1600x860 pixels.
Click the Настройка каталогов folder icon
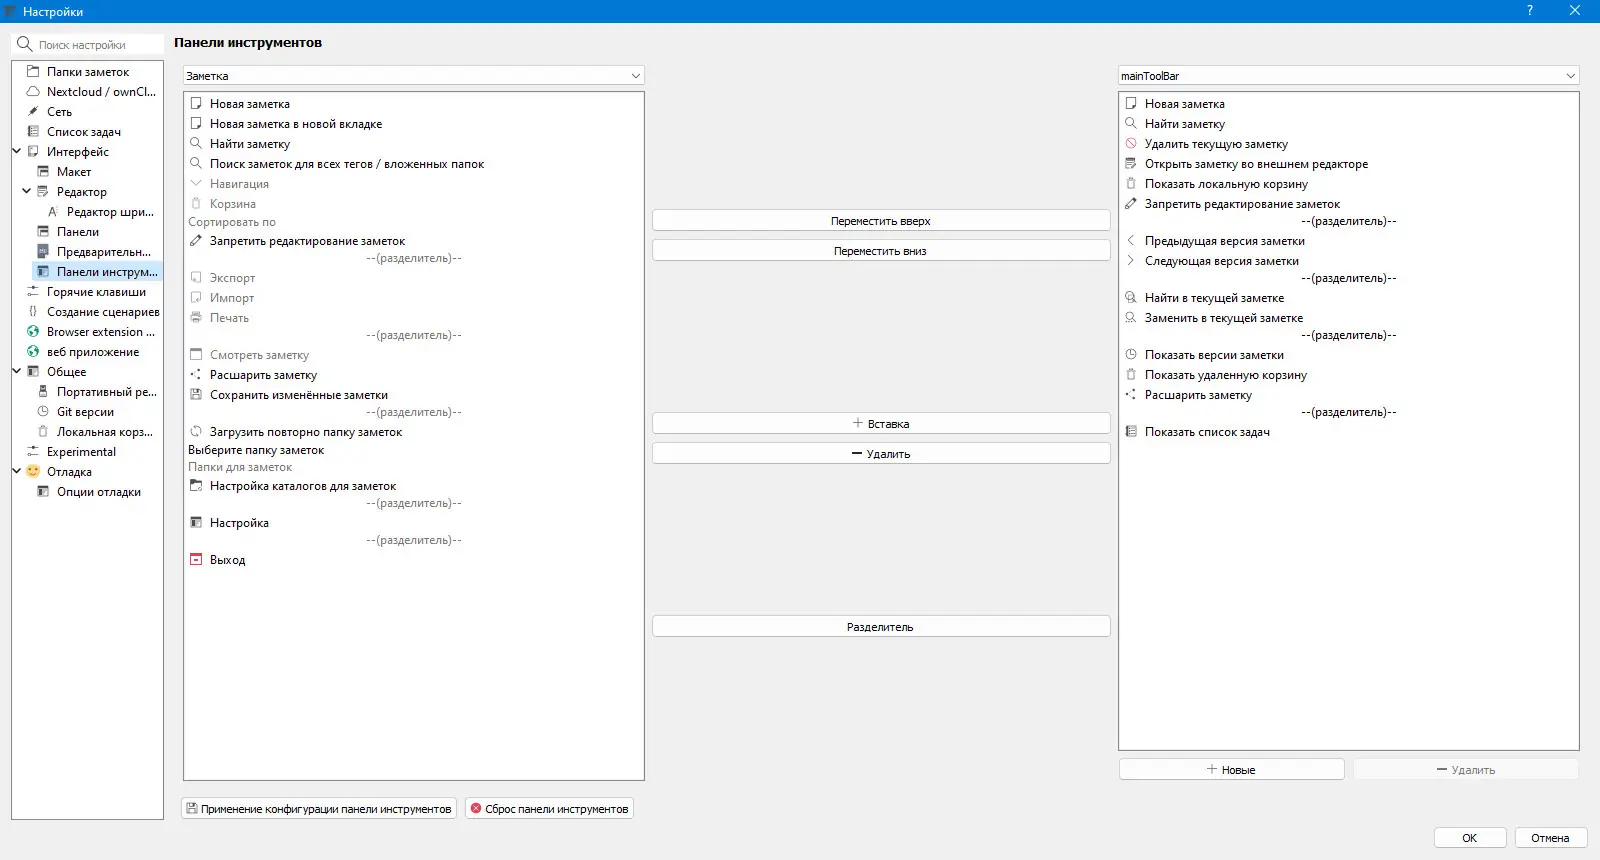click(196, 486)
